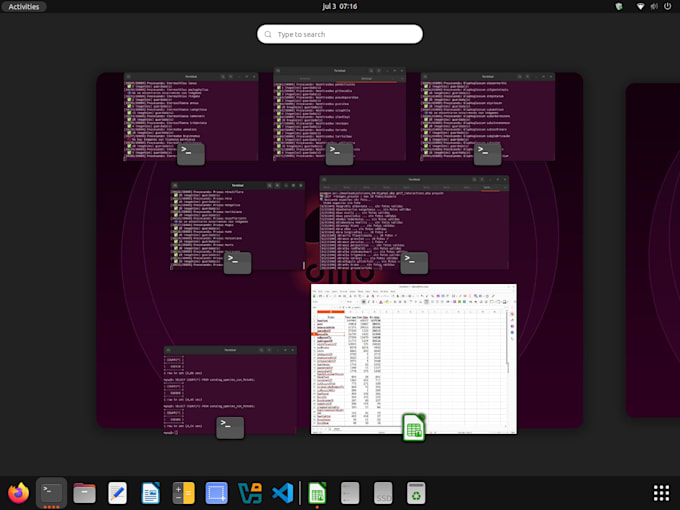680x510 pixels.
Task: Select the LibreOffice Calc spreadsheet window thumbnail
Action: (x=414, y=359)
